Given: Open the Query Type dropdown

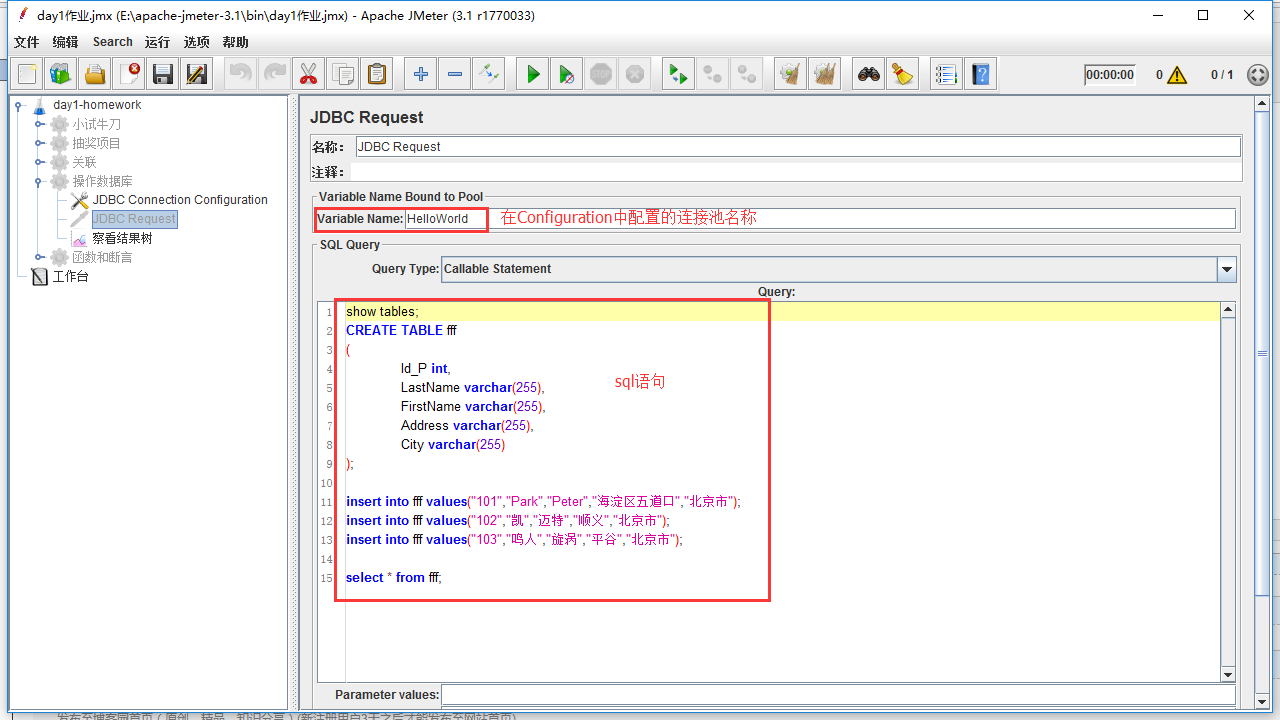Looking at the screenshot, I should [x=1227, y=269].
